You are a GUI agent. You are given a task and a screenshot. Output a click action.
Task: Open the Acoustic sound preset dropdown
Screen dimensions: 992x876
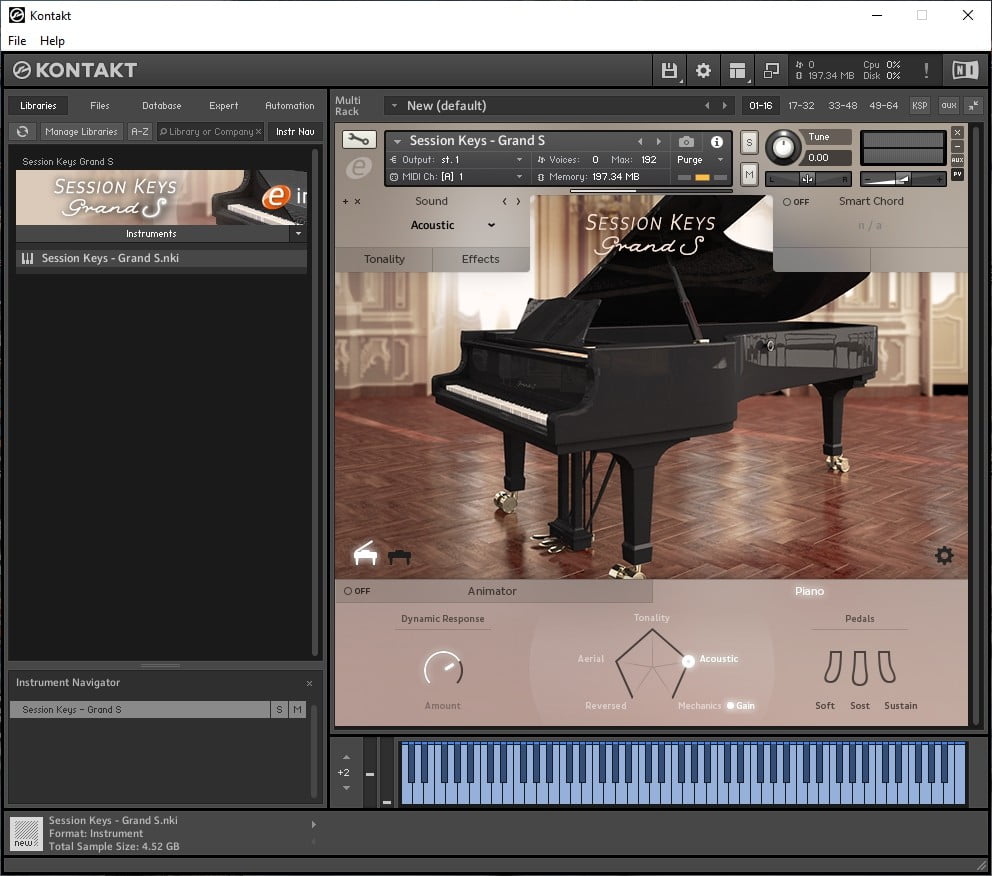[x=452, y=225]
